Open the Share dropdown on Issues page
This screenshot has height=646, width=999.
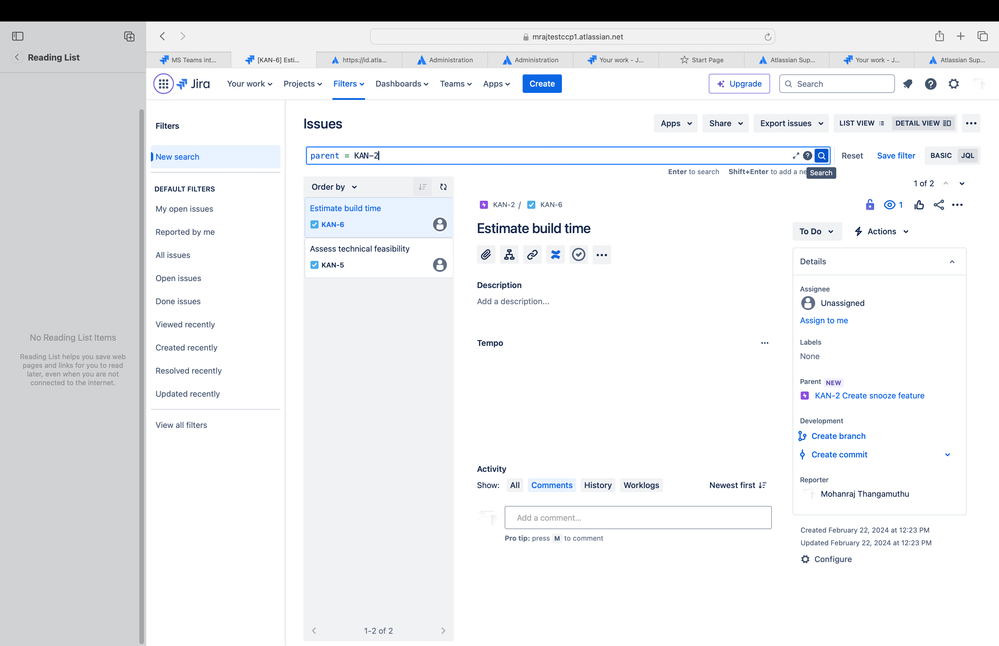(726, 123)
